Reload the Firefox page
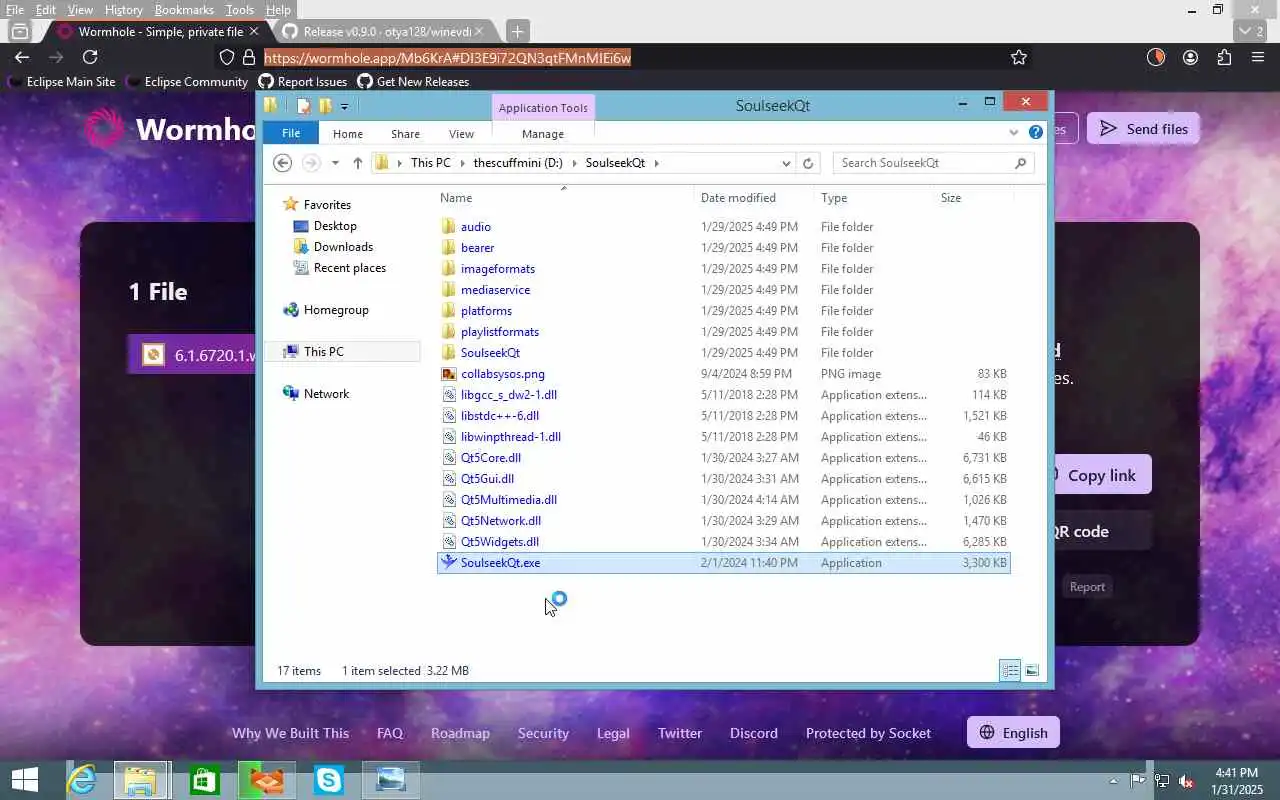This screenshot has width=1280, height=800. pyautogui.click(x=90, y=57)
